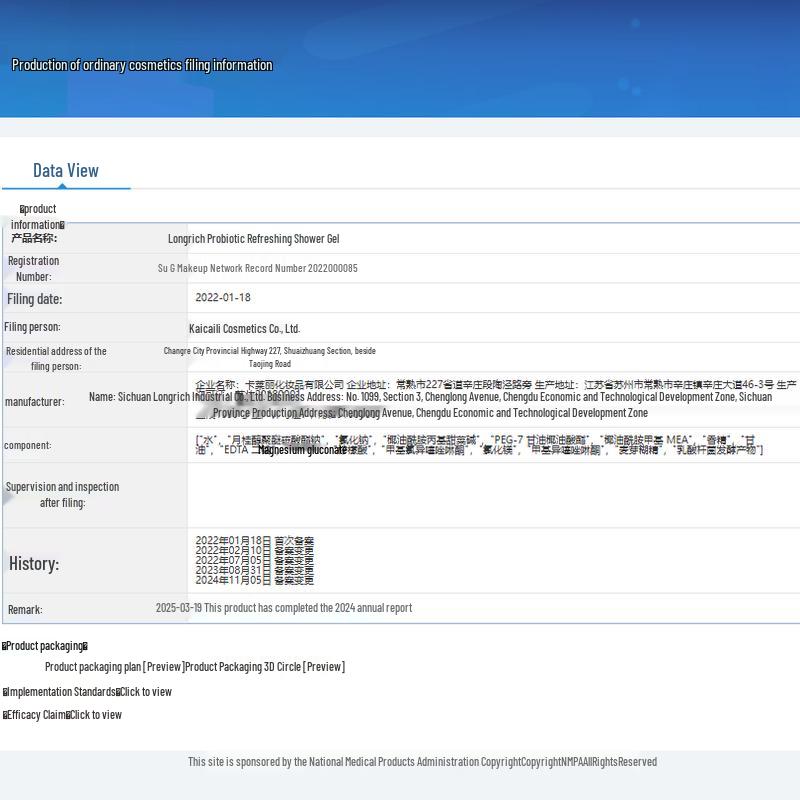Click the Magnesium gluconate component text
The width and height of the screenshot is (800, 800).
tap(302, 450)
